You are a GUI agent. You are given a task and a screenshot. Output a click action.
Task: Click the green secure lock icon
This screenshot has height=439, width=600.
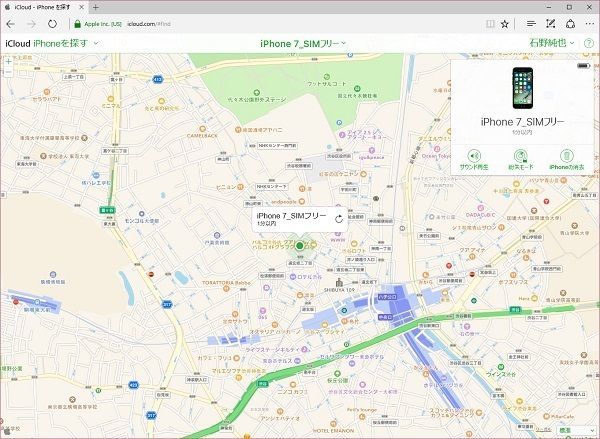pos(77,24)
